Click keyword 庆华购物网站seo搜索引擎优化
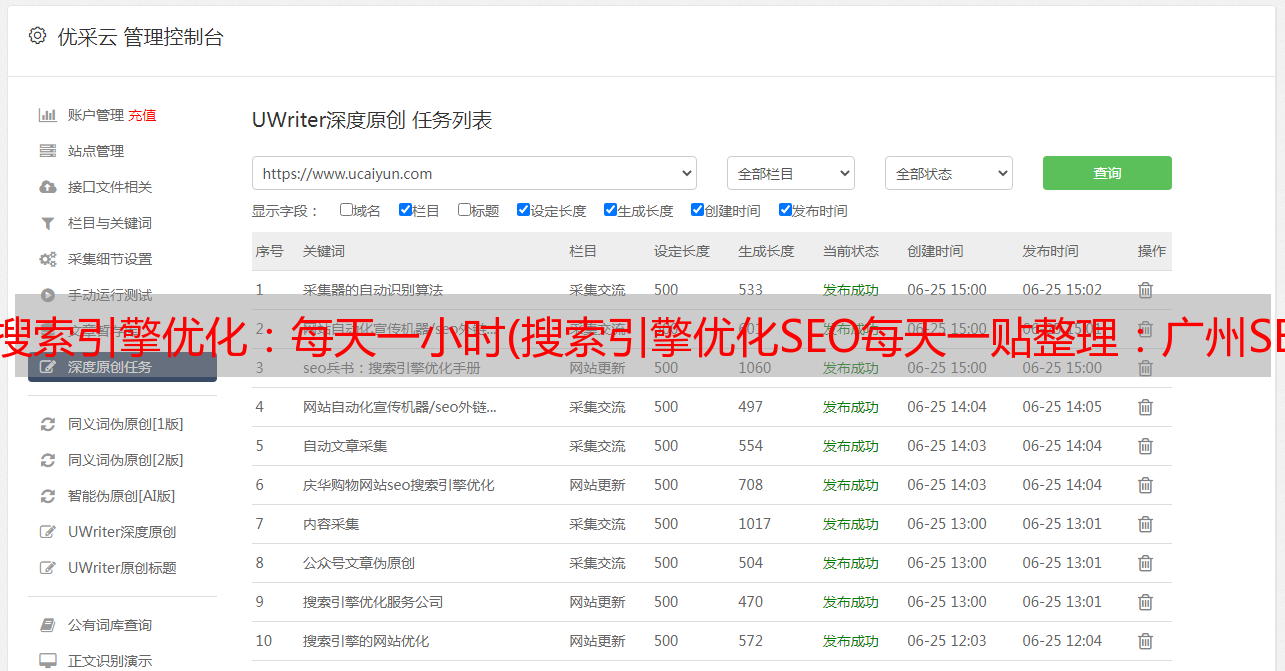 (x=399, y=485)
